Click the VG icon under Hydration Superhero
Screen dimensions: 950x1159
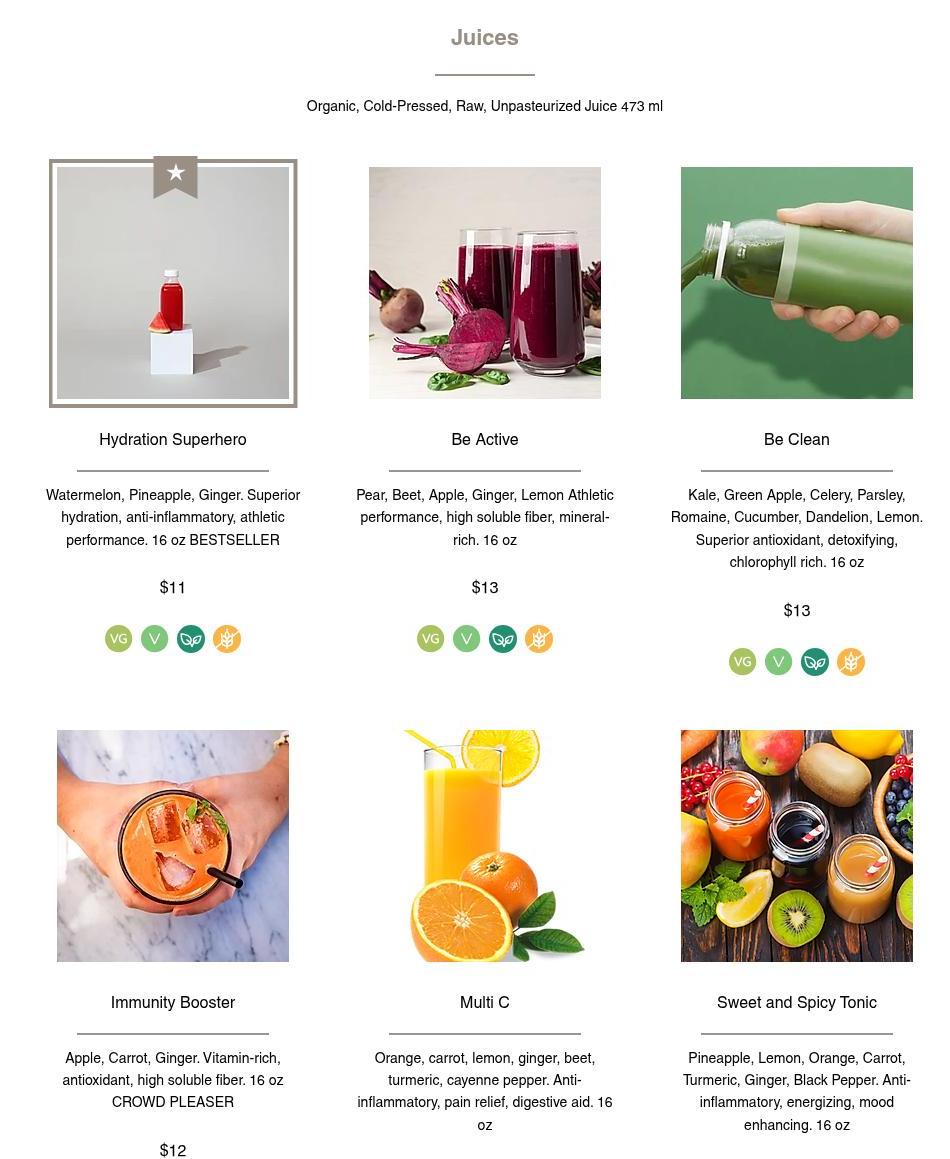118,639
